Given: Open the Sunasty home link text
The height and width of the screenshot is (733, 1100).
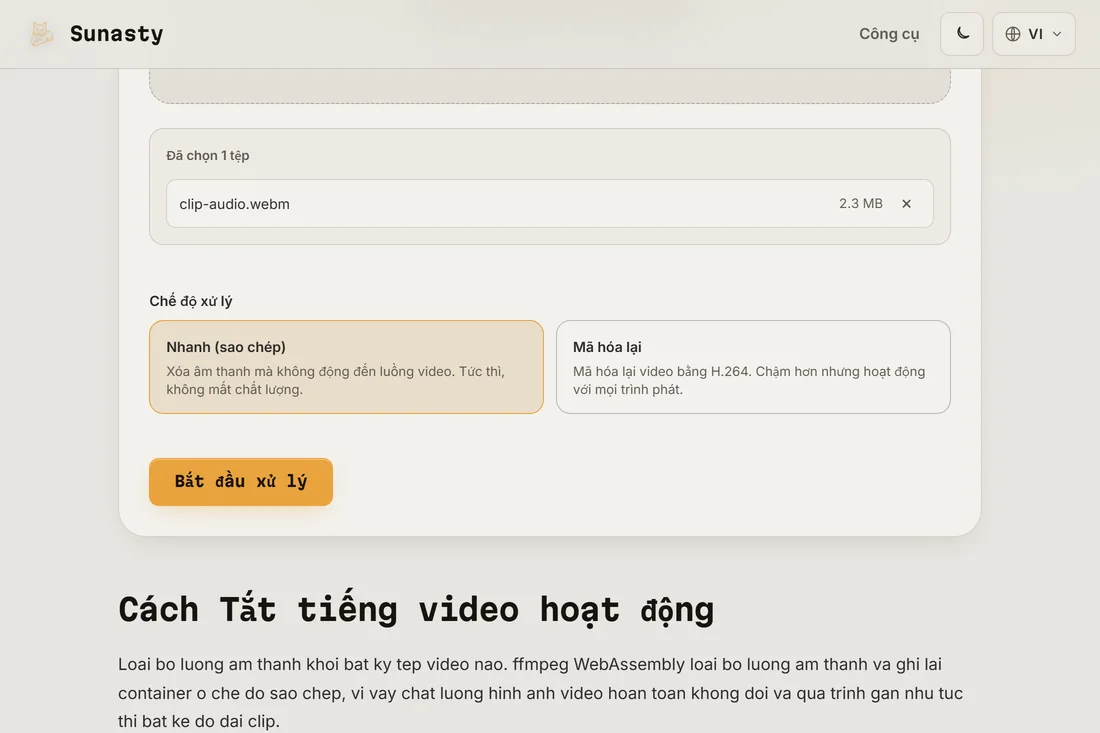Looking at the screenshot, I should pyautogui.click(x=116, y=34).
